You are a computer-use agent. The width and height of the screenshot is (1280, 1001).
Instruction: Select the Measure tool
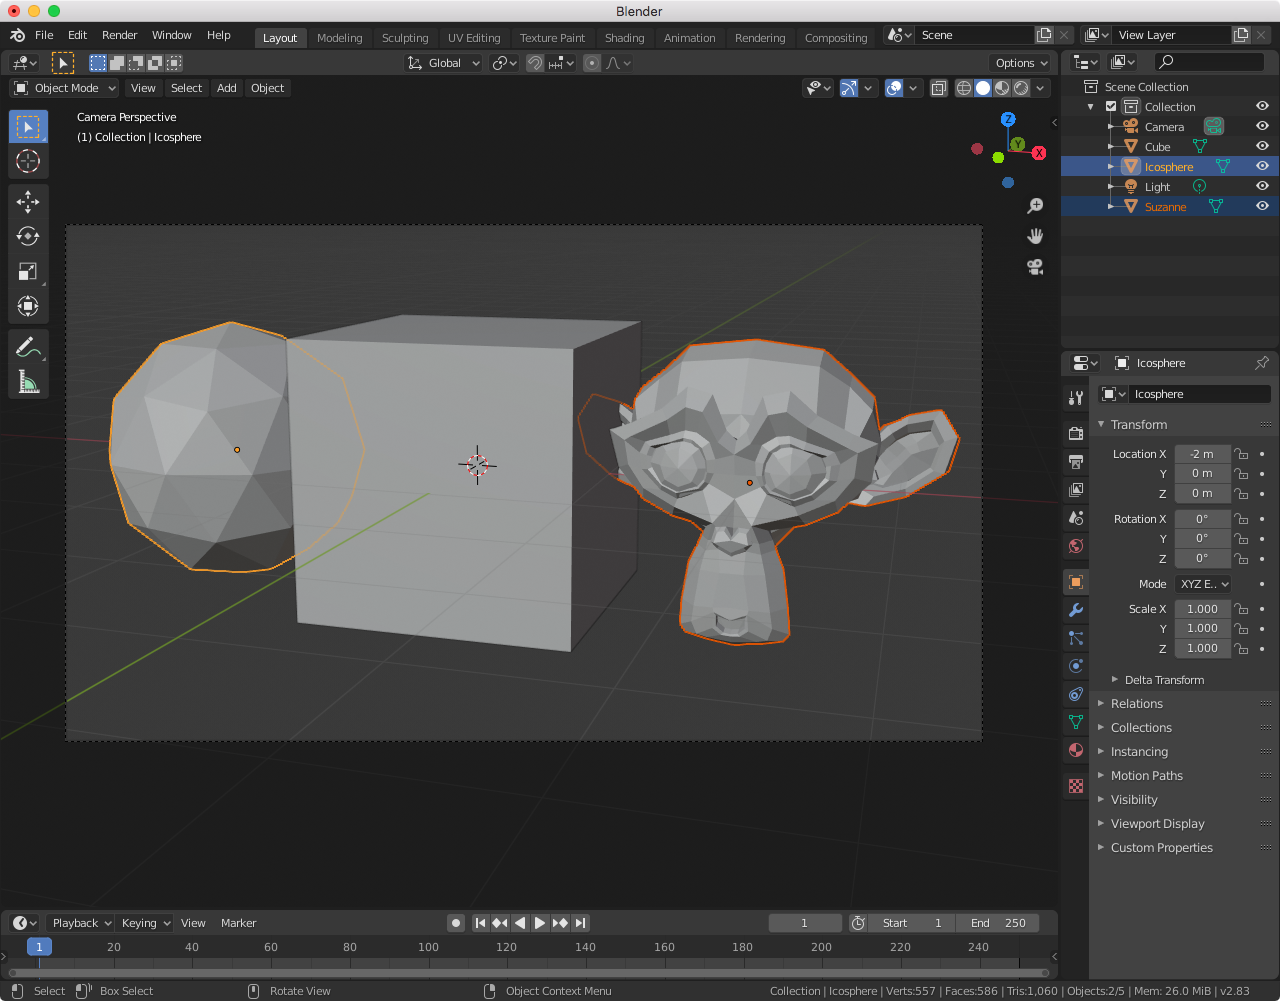pyautogui.click(x=28, y=382)
